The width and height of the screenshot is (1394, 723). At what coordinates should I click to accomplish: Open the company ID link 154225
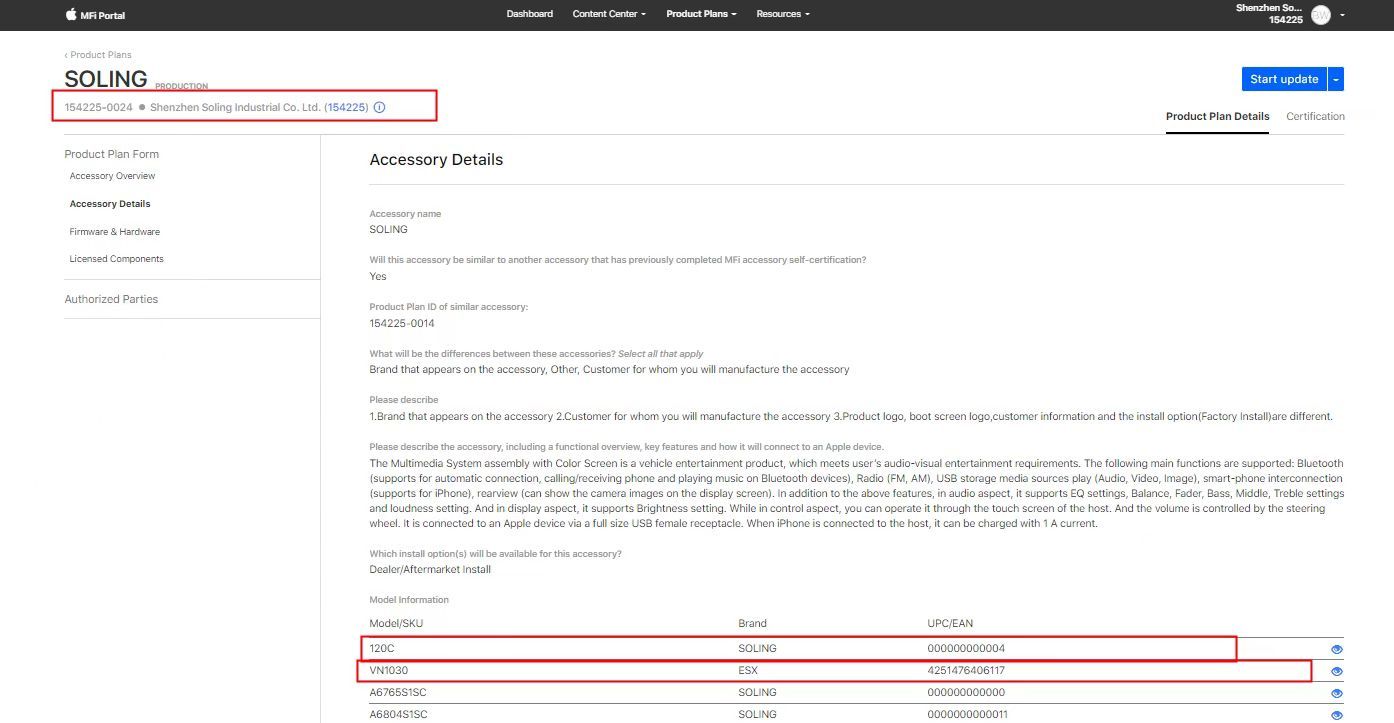(x=346, y=107)
